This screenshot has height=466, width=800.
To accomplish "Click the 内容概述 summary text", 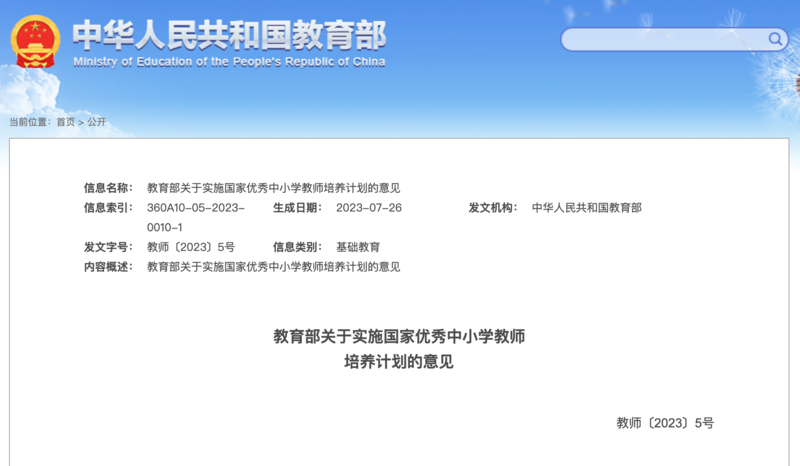I will point(273,267).
